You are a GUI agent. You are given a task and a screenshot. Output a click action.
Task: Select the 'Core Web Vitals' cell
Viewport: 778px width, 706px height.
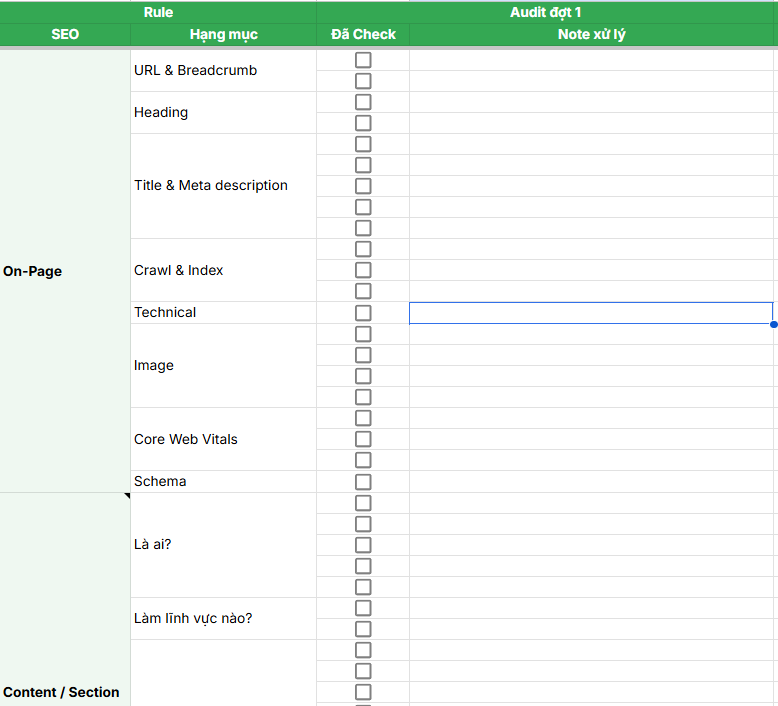pos(223,439)
